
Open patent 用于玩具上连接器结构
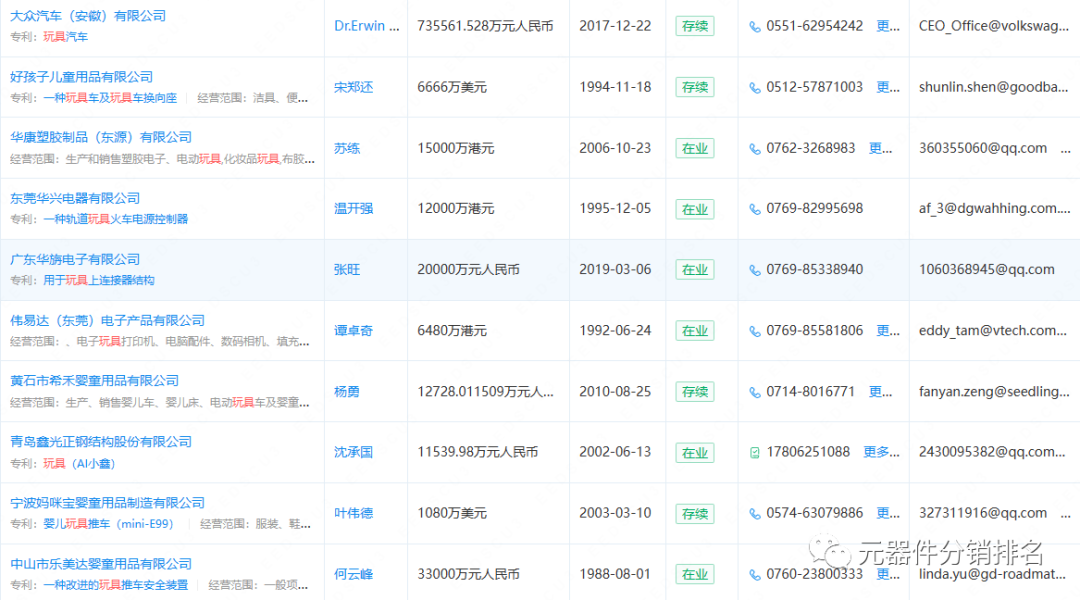coord(98,280)
